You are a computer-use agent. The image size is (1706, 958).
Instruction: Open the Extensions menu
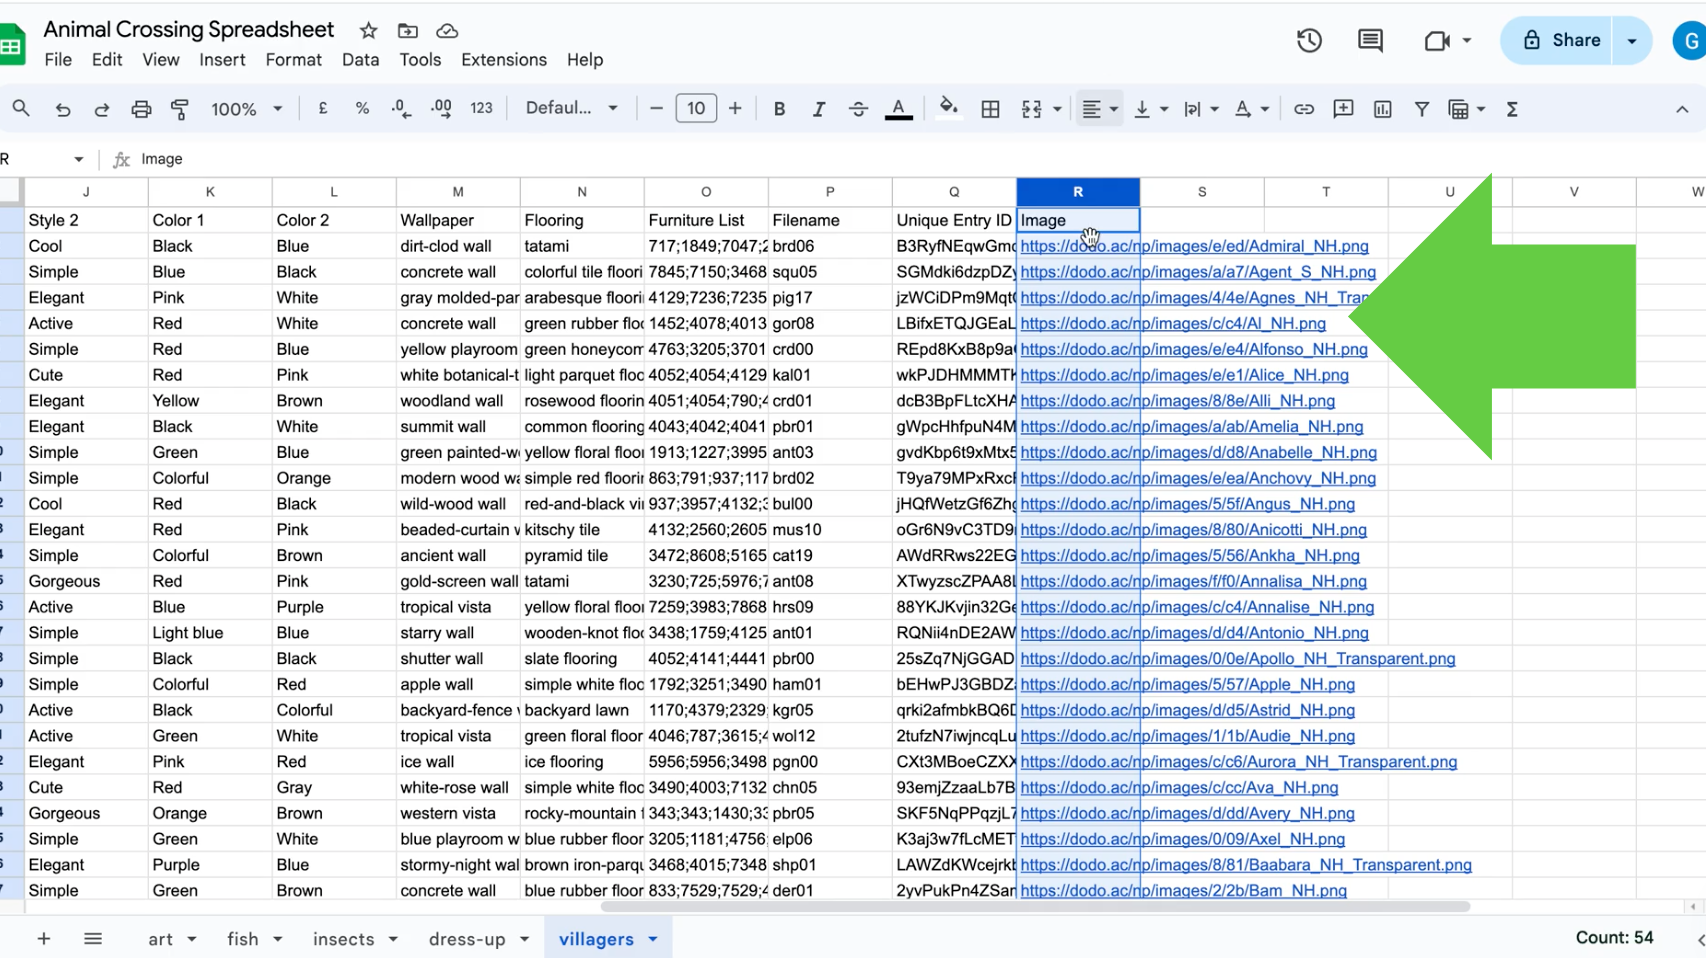(x=503, y=60)
